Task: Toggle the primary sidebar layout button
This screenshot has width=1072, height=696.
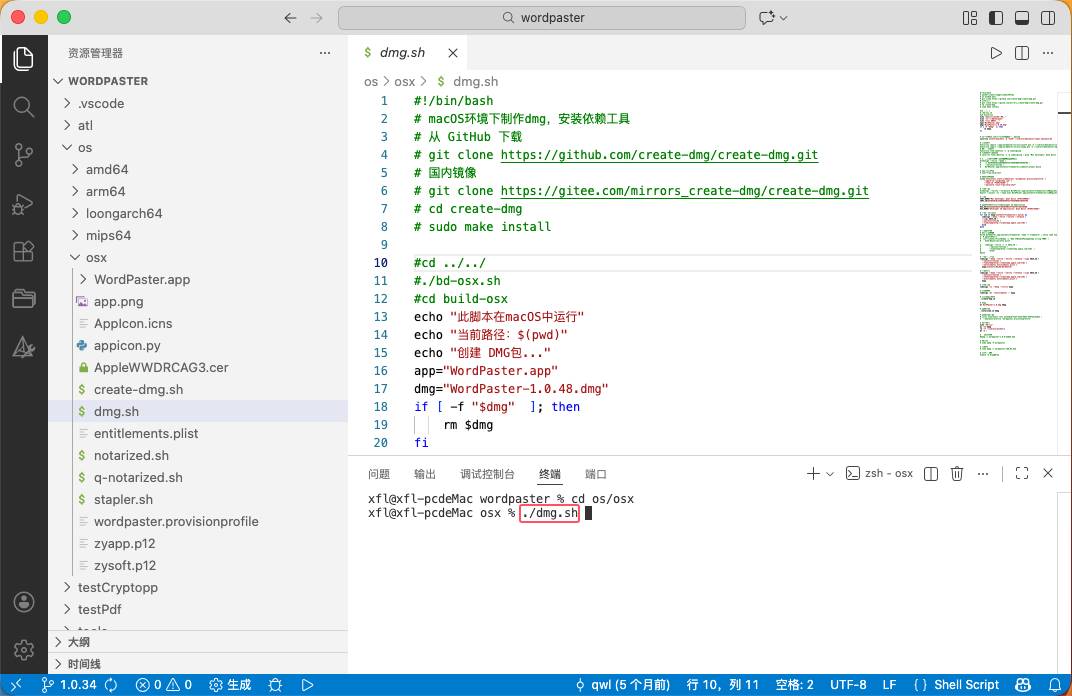Action: [996, 18]
